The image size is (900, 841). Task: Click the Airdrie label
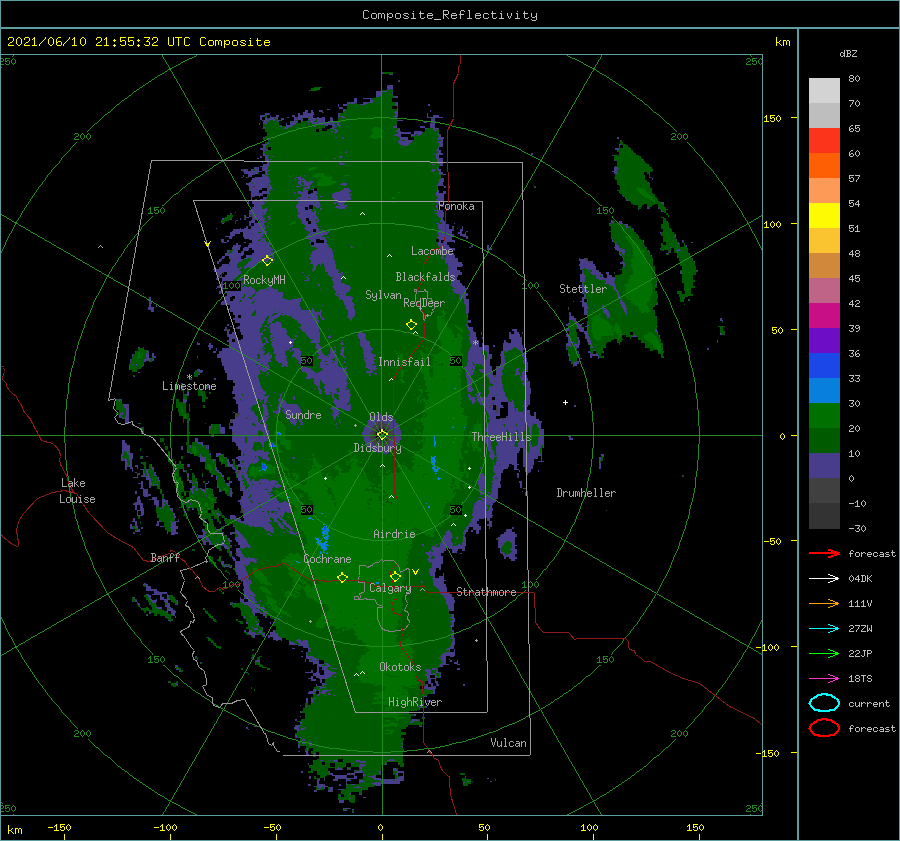(394, 534)
